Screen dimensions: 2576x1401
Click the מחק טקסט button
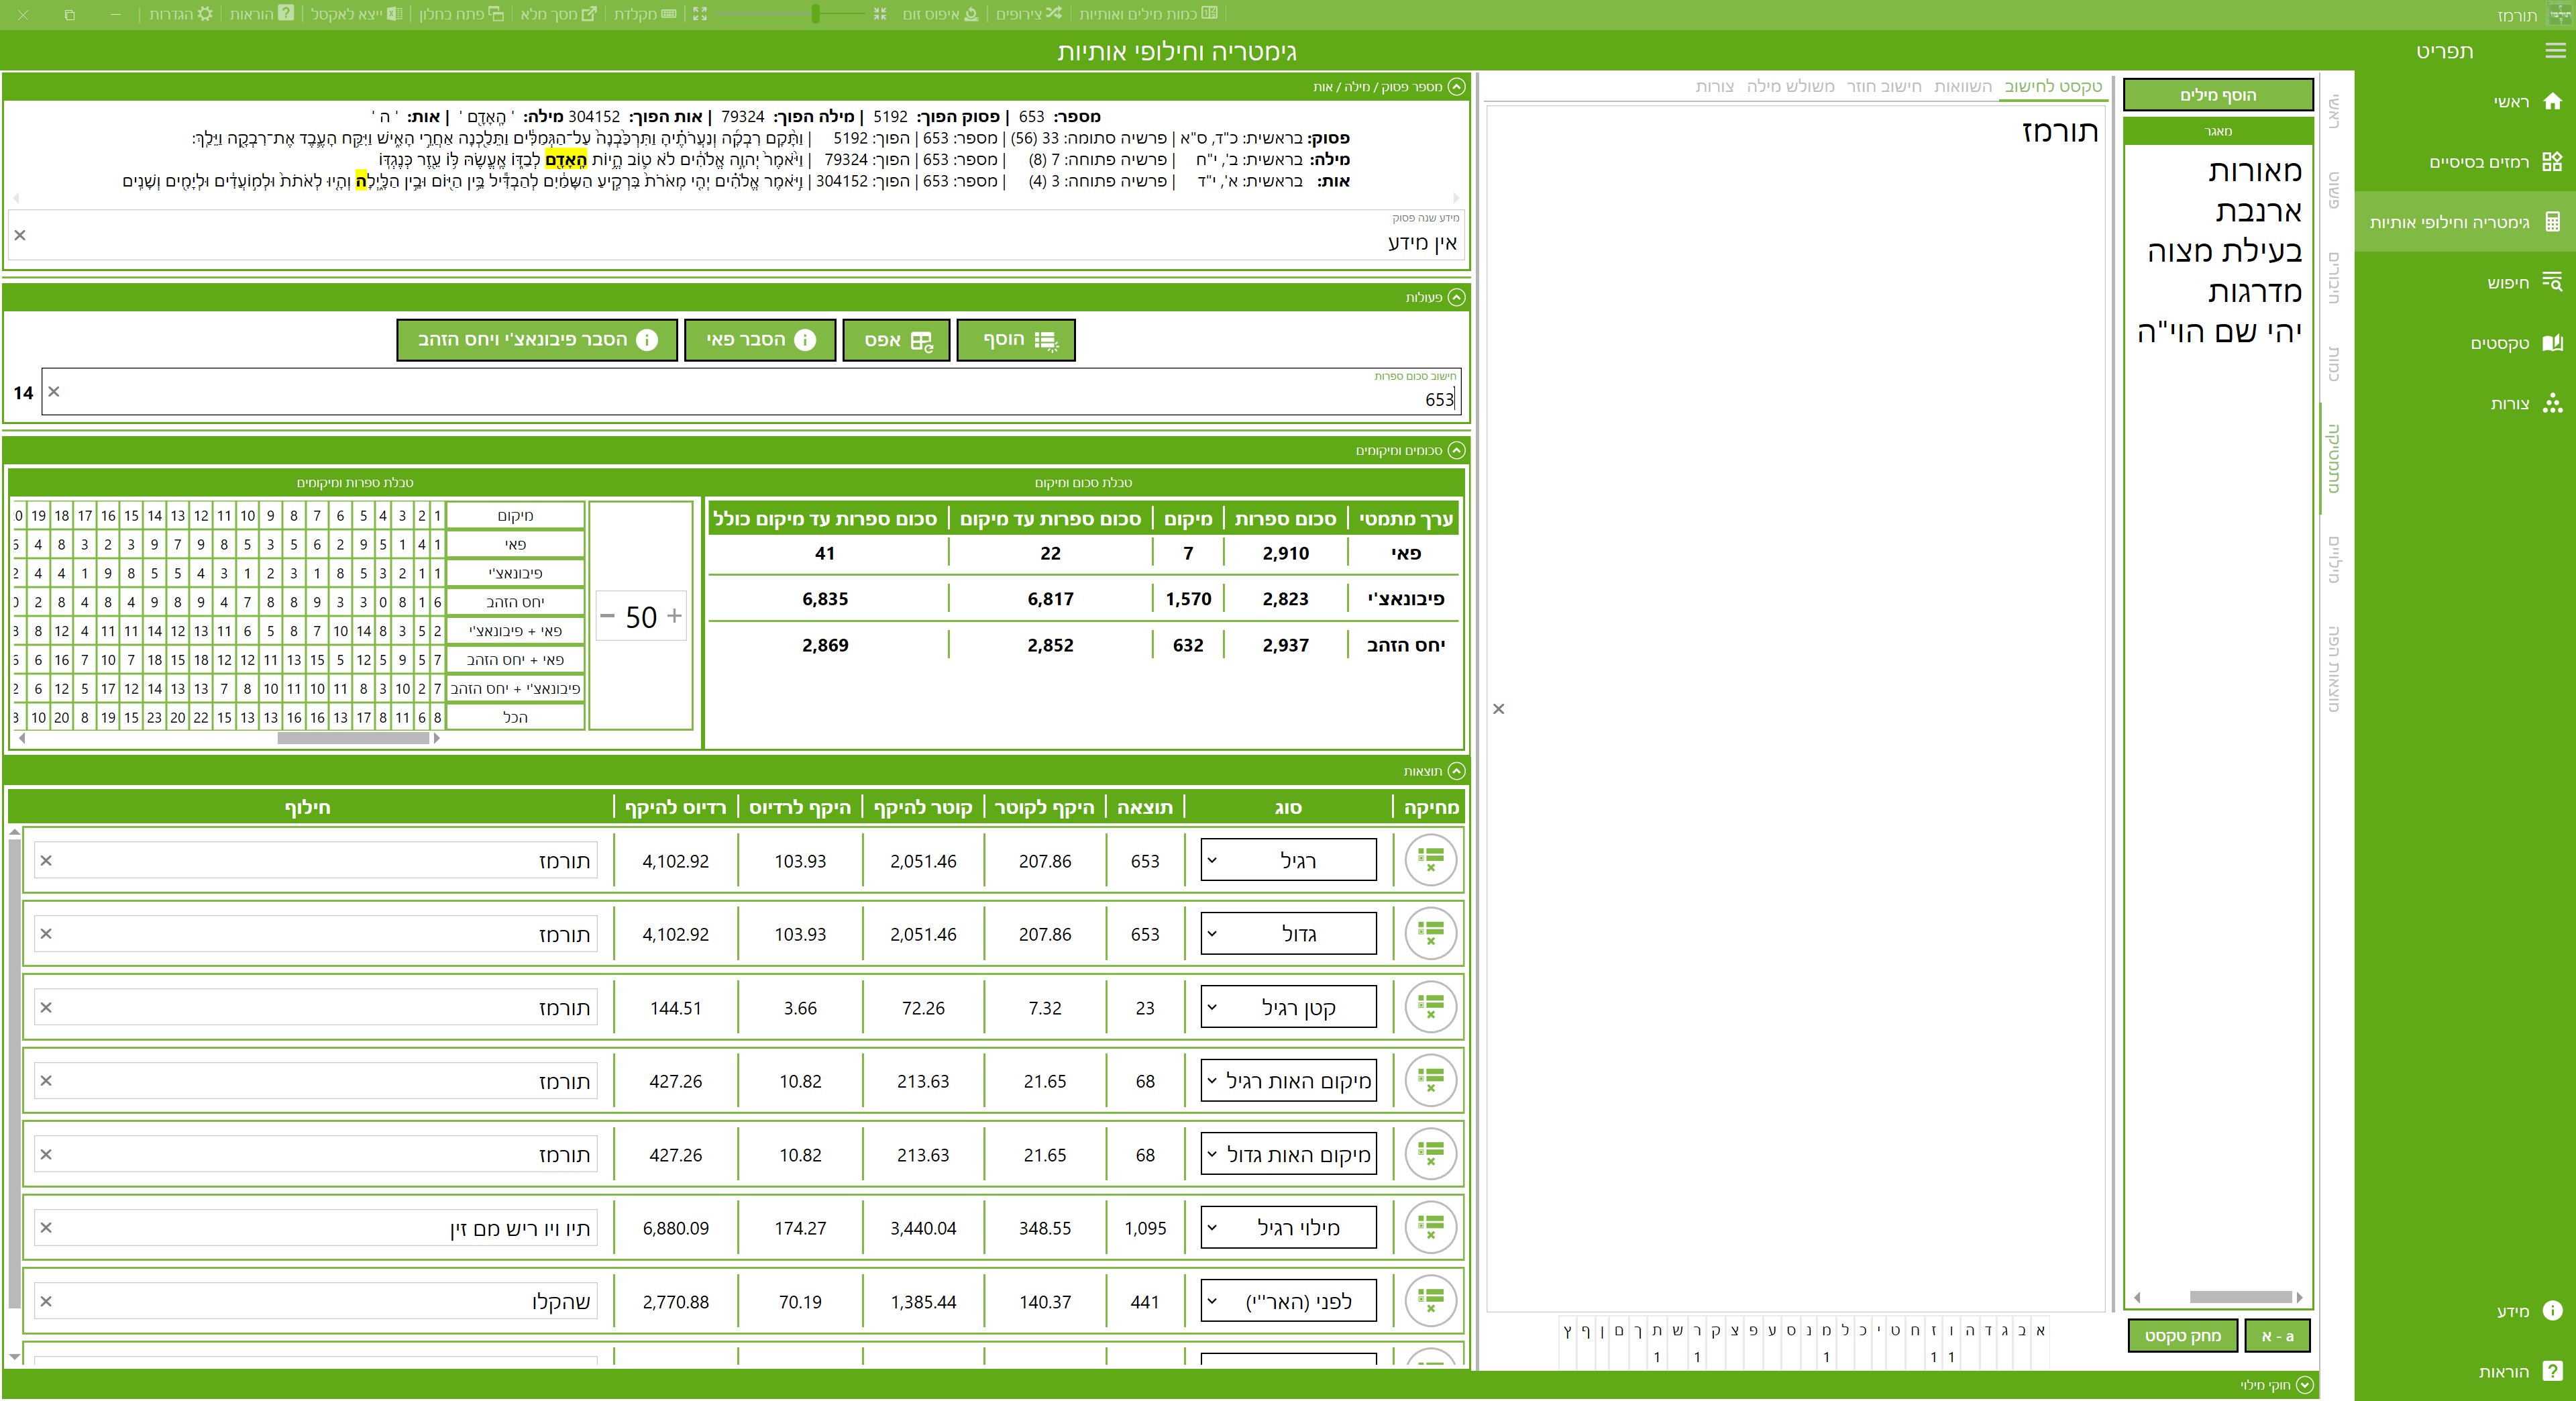pyautogui.click(x=2182, y=1336)
